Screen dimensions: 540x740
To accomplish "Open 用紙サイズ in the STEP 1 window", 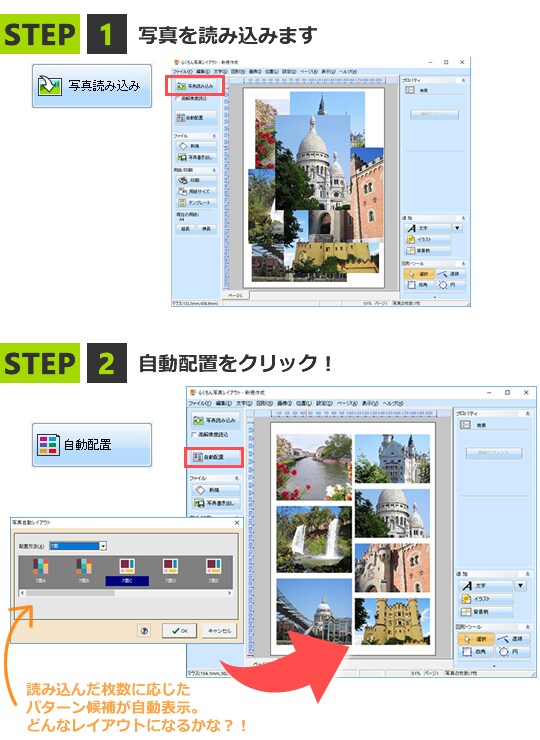I will 195,191.
